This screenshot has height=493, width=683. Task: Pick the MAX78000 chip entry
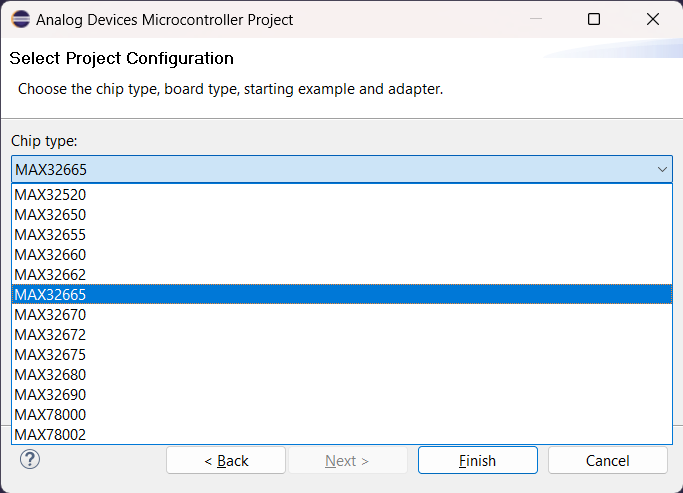click(342, 415)
